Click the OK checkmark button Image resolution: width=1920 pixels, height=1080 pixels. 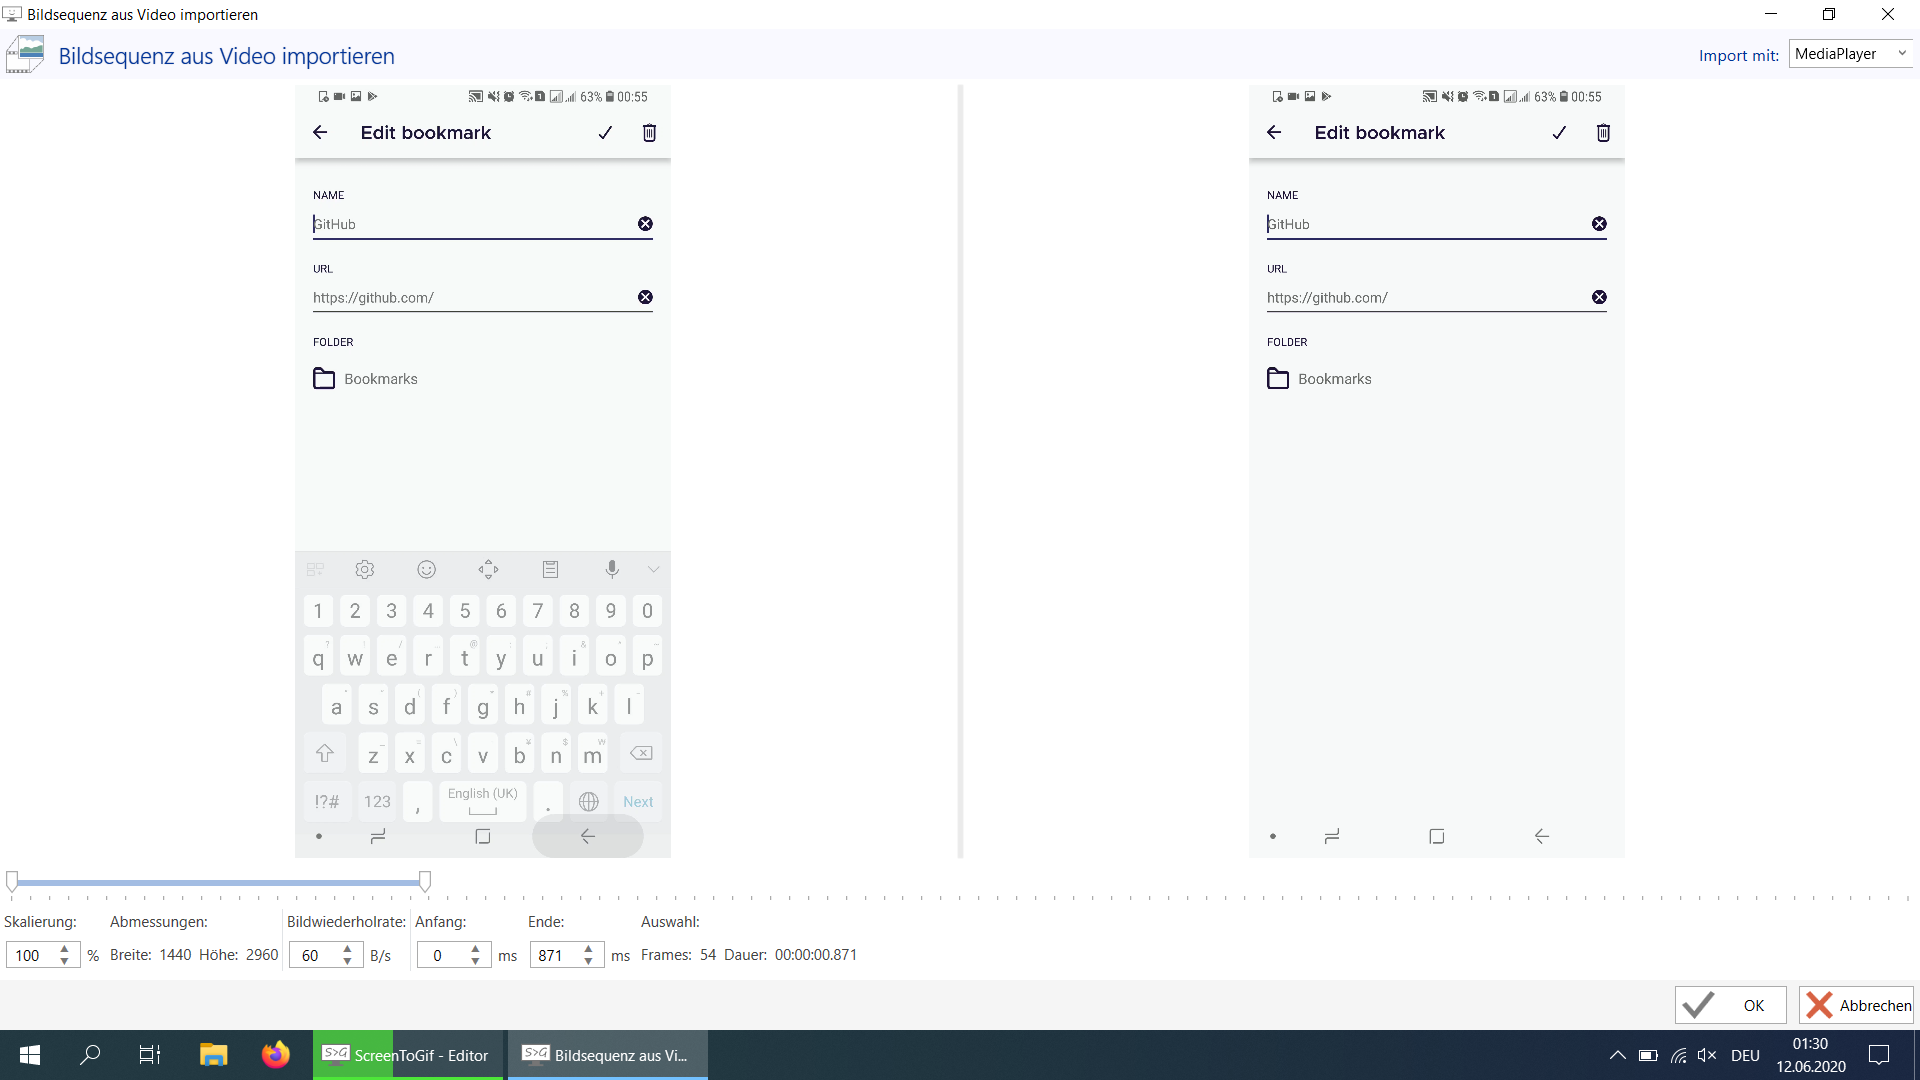click(1730, 1005)
